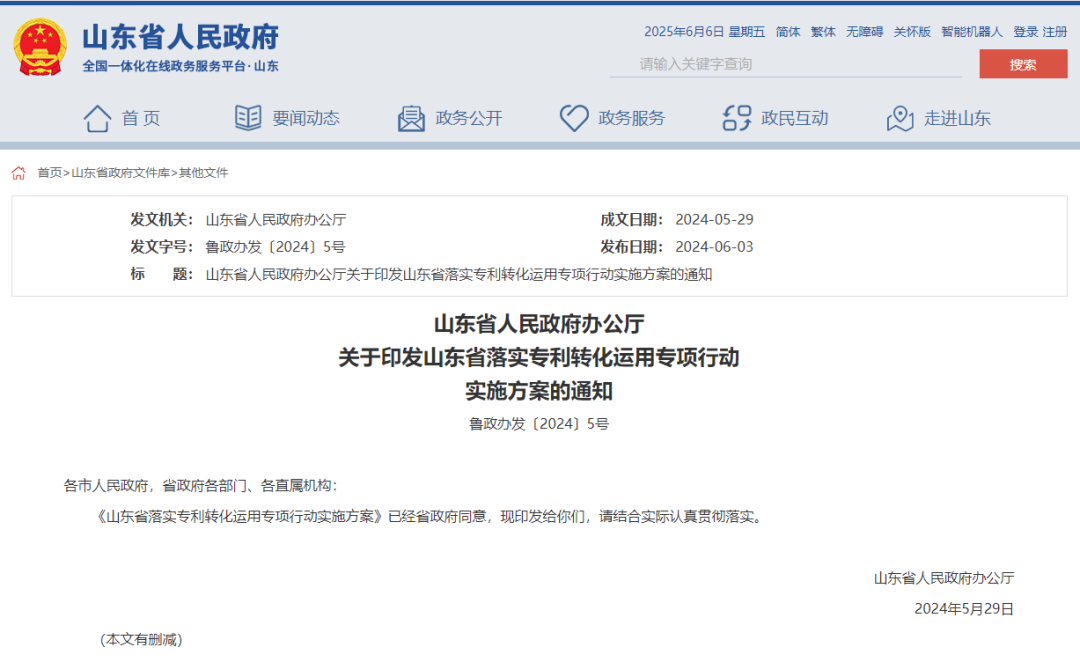Click the small red breadcrumb home icon
The height and width of the screenshot is (662, 1080).
[19, 173]
